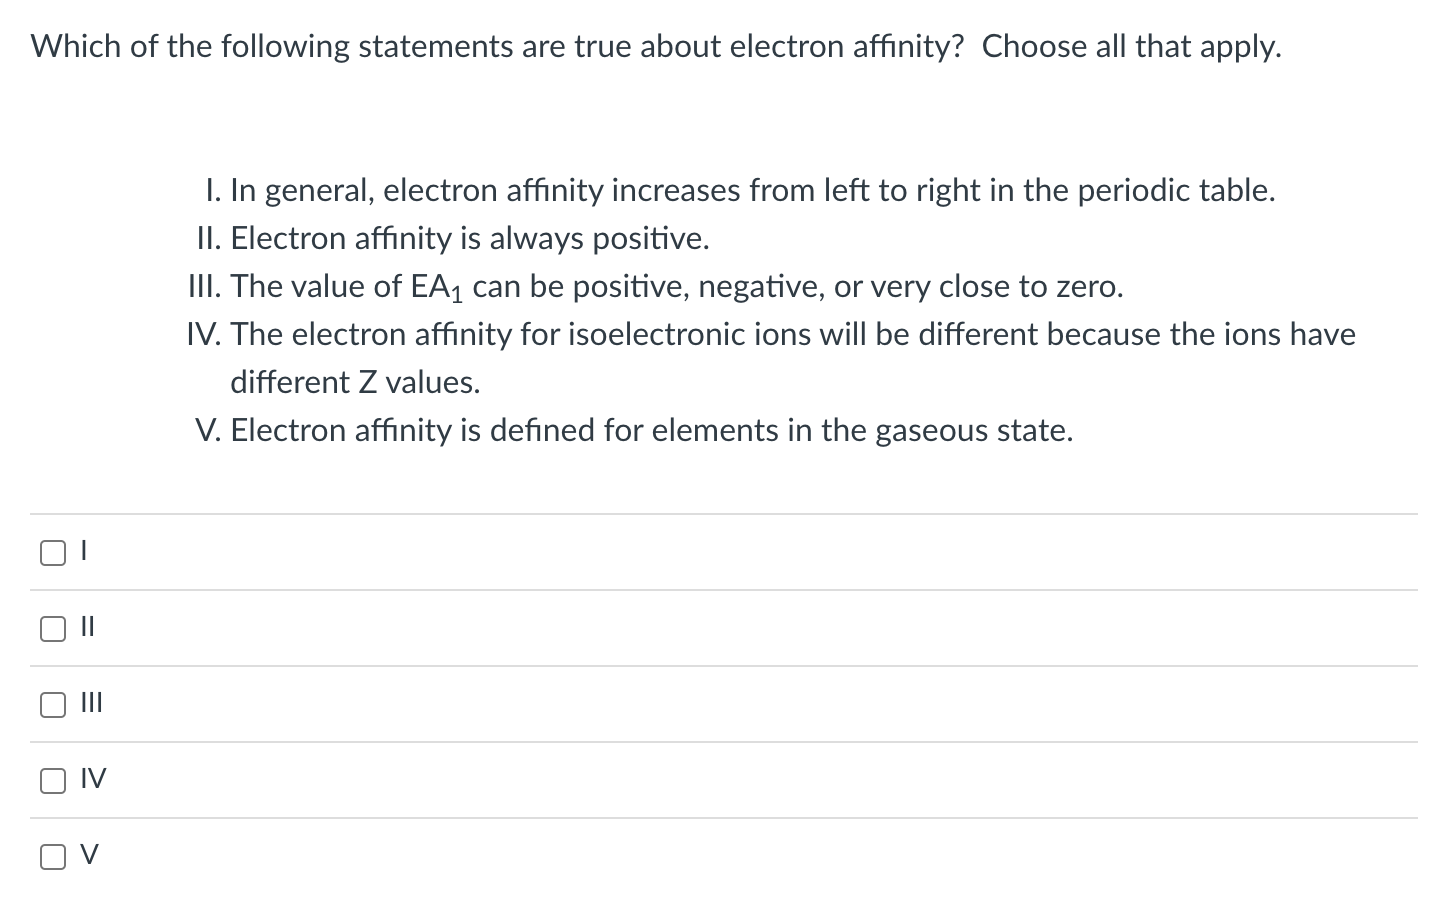This screenshot has width=1444, height=914.
Task: Tick the checkbox next to II
Action: click(52, 629)
